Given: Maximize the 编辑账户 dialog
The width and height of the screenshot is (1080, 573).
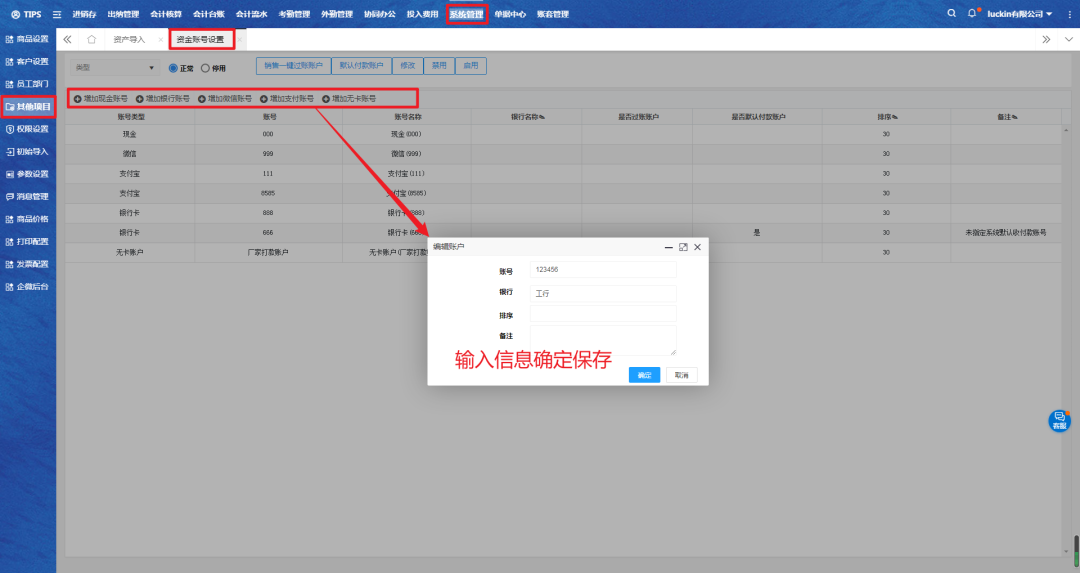Looking at the screenshot, I should [683, 246].
